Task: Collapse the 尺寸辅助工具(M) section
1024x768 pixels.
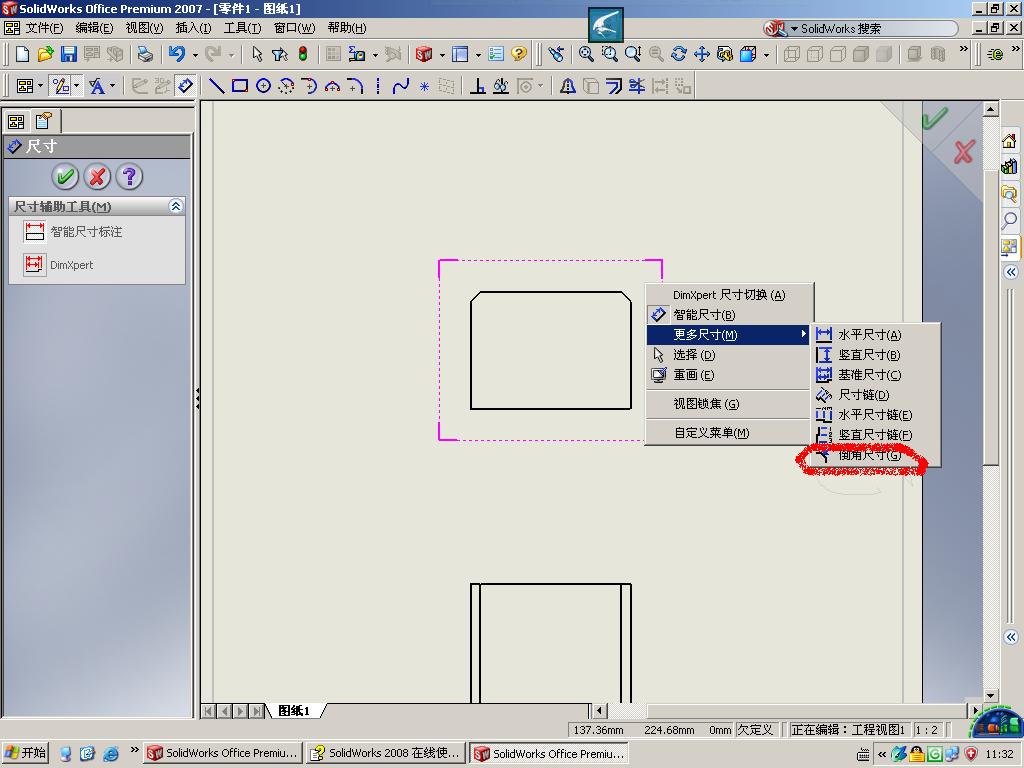Action: [x=176, y=206]
